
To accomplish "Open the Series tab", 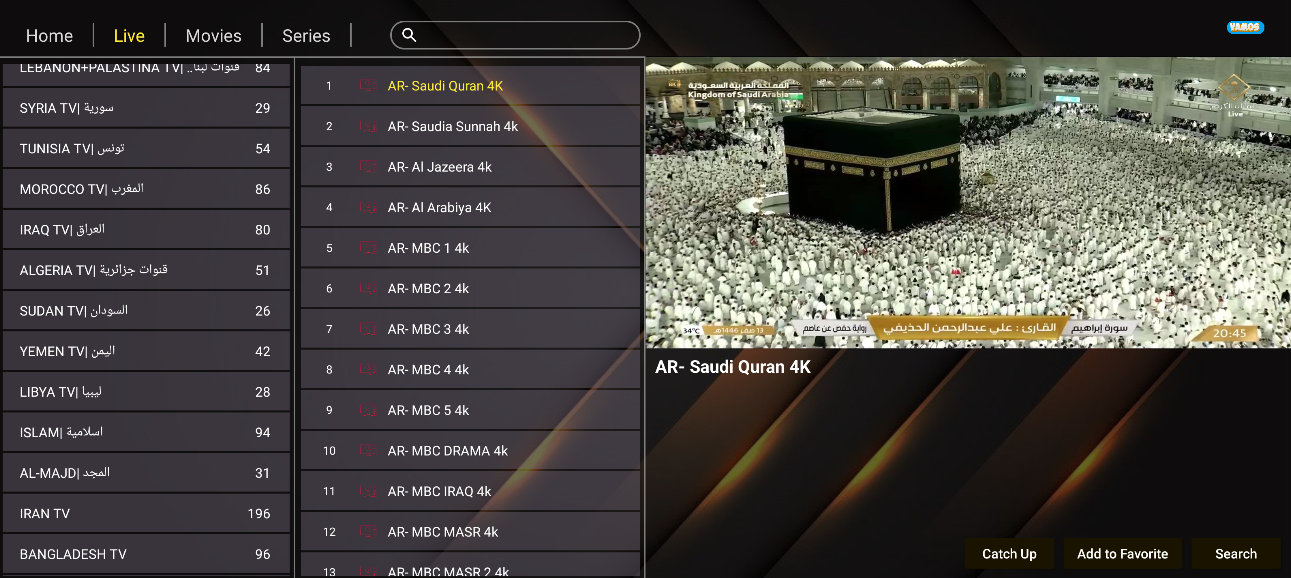I will 306,36.
